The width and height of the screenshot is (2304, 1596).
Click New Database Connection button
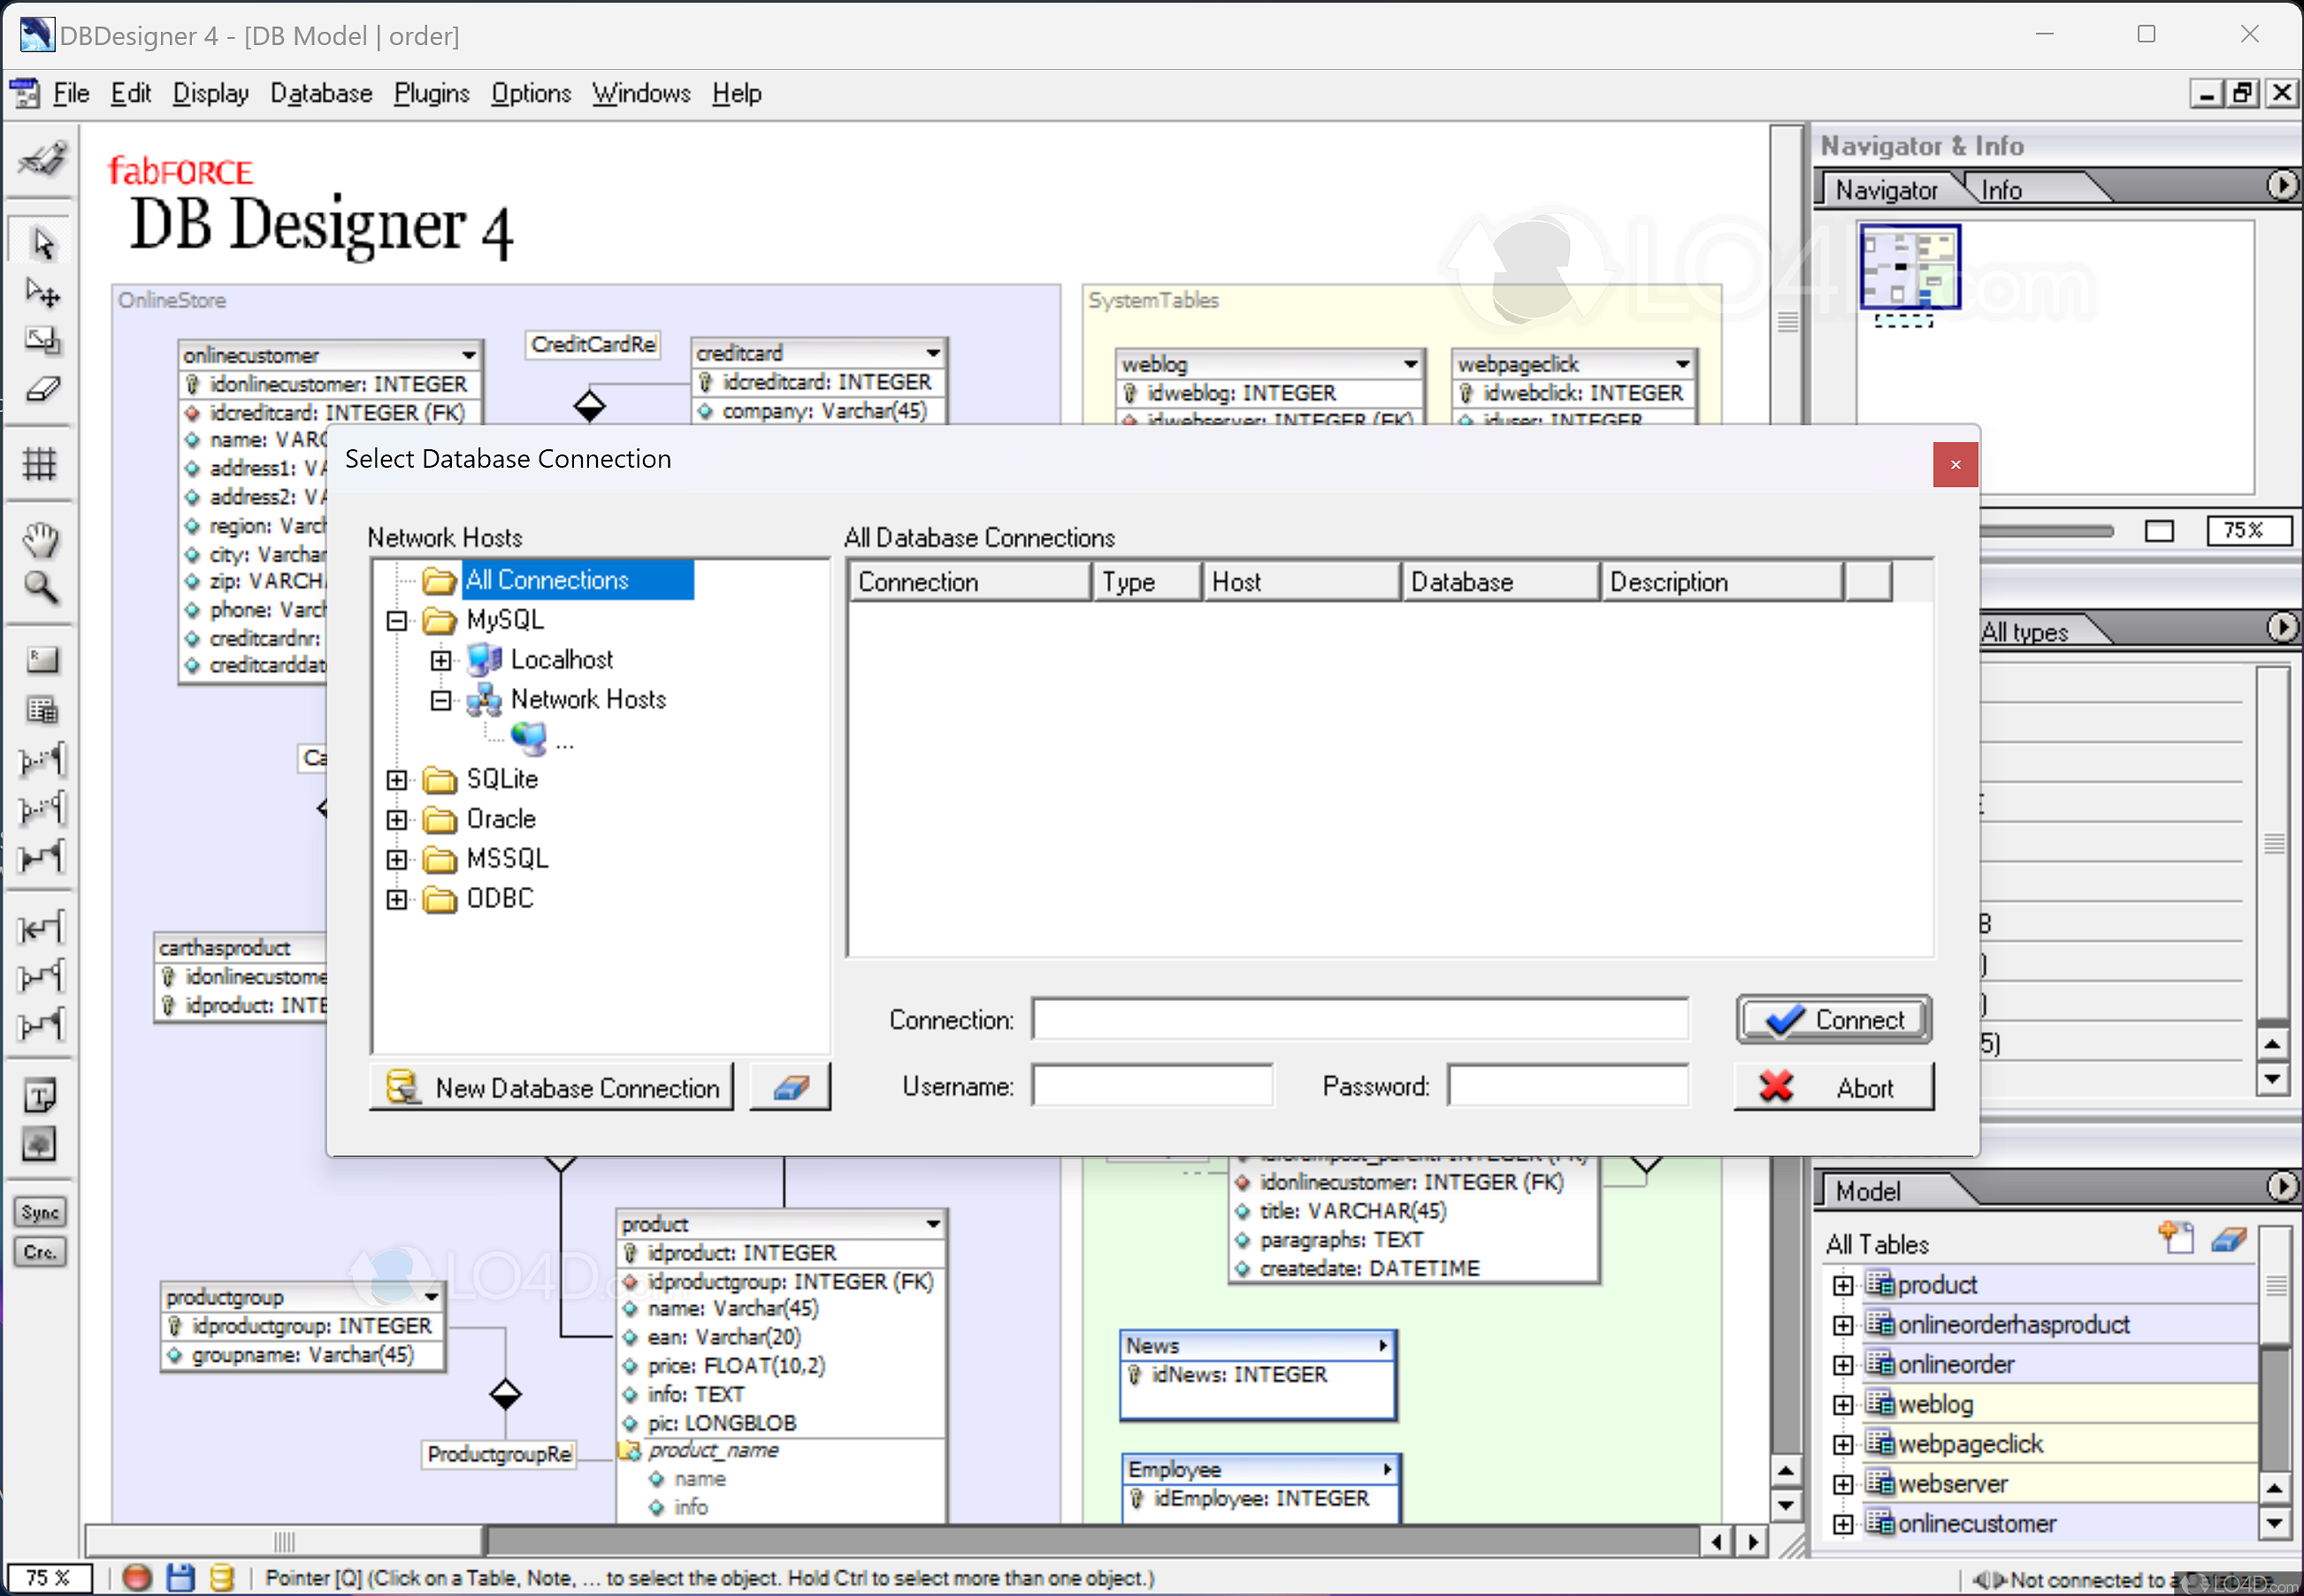(552, 1087)
